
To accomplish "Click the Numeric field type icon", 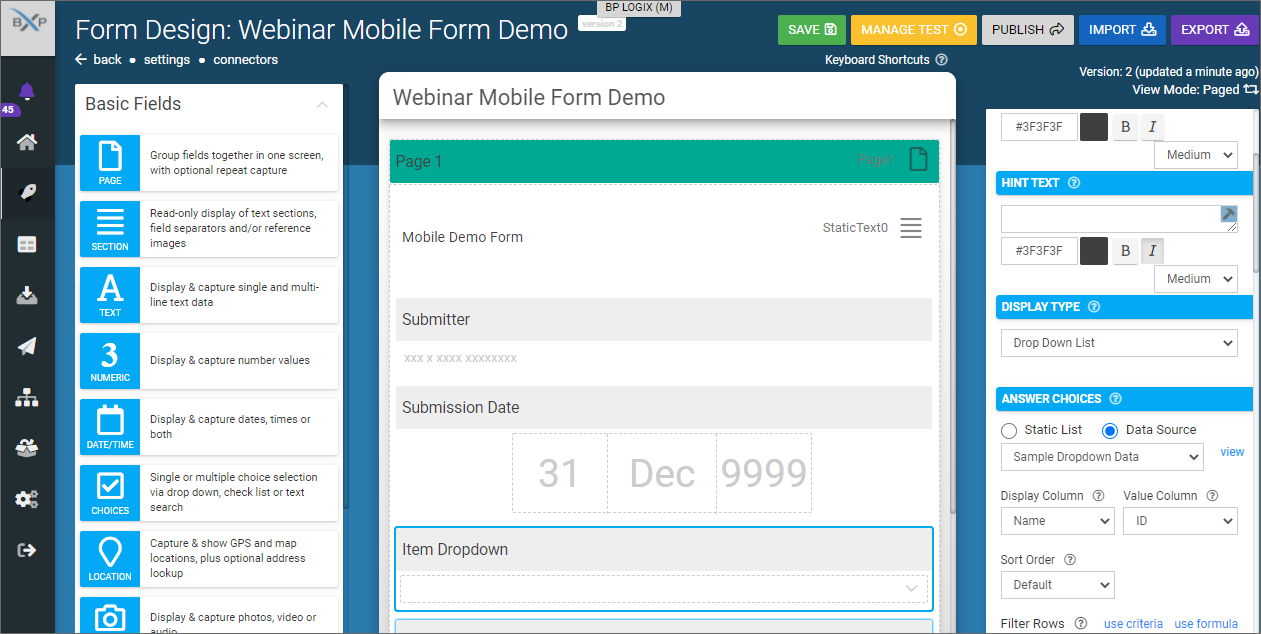I will point(110,361).
